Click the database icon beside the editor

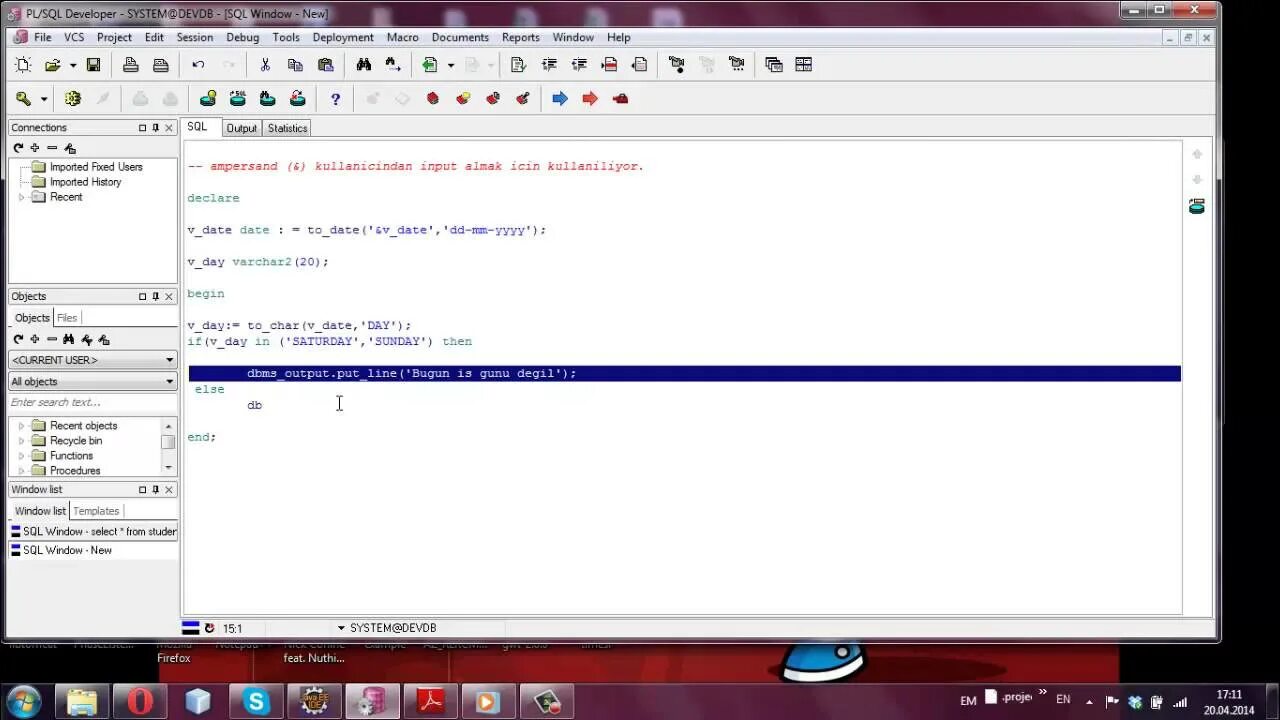1197,206
